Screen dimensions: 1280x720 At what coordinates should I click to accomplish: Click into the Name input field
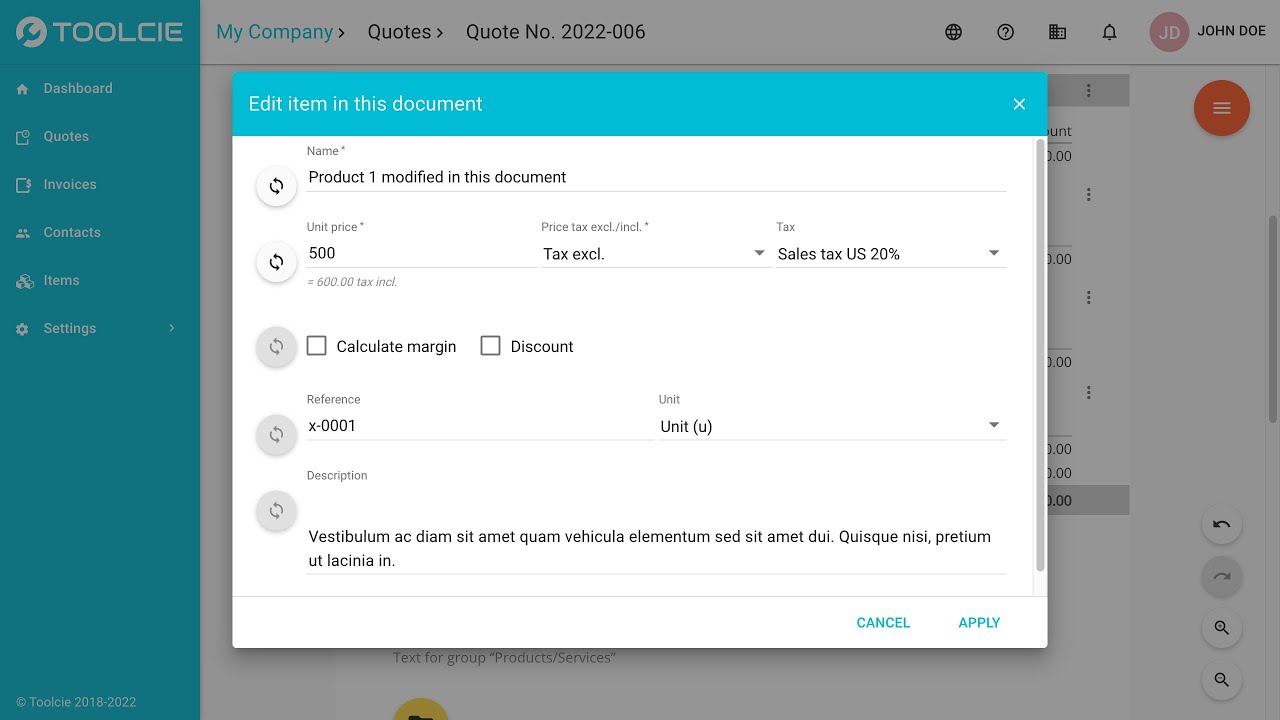point(656,177)
